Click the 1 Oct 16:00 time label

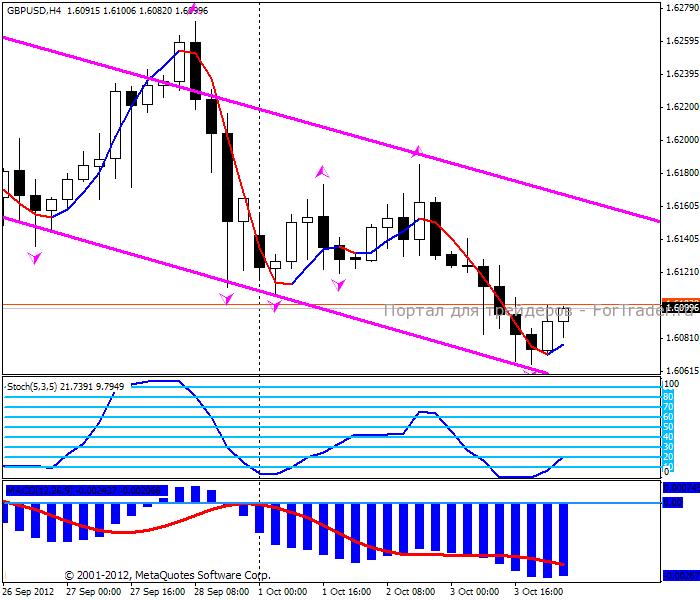click(x=347, y=592)
